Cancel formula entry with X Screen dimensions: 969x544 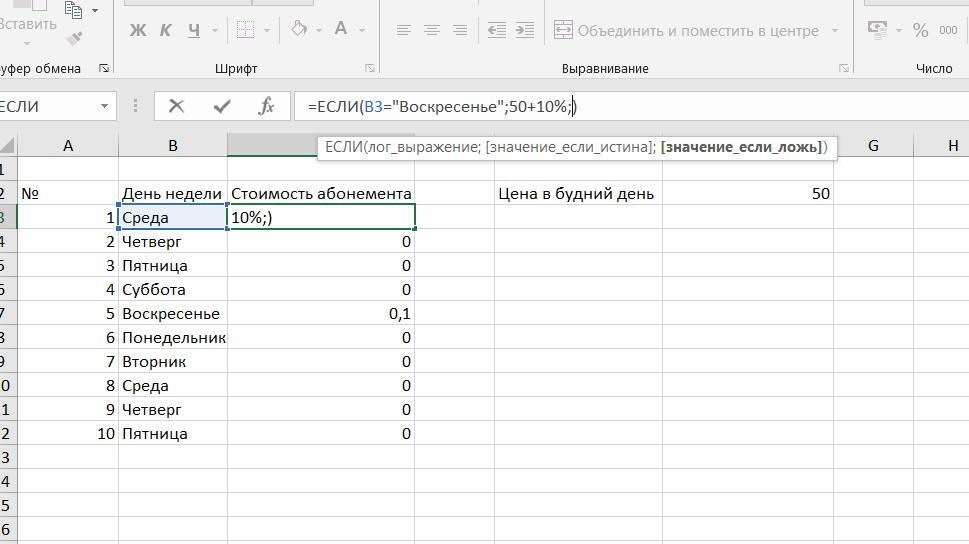pyautogui.click(x=176, y=106)
